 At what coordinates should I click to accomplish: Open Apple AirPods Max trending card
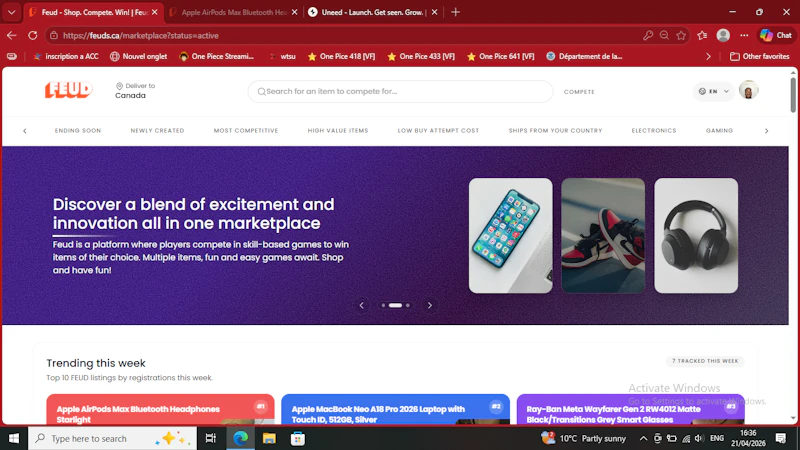coord(160,409)
